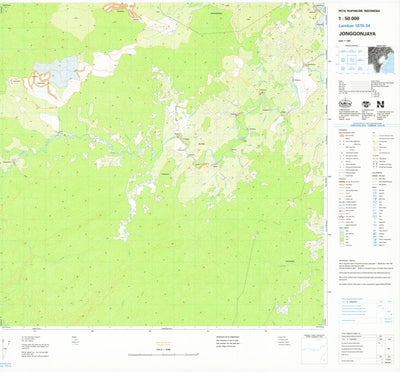Open the grayscale location inset map
The height and width of the screenshot is (372, 400).
click(381, 60)
